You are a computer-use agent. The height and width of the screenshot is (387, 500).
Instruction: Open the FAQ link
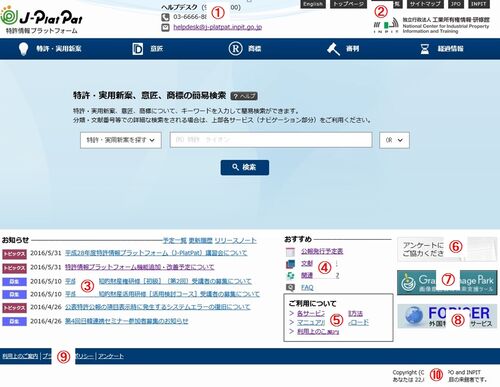tap(307, 287)
